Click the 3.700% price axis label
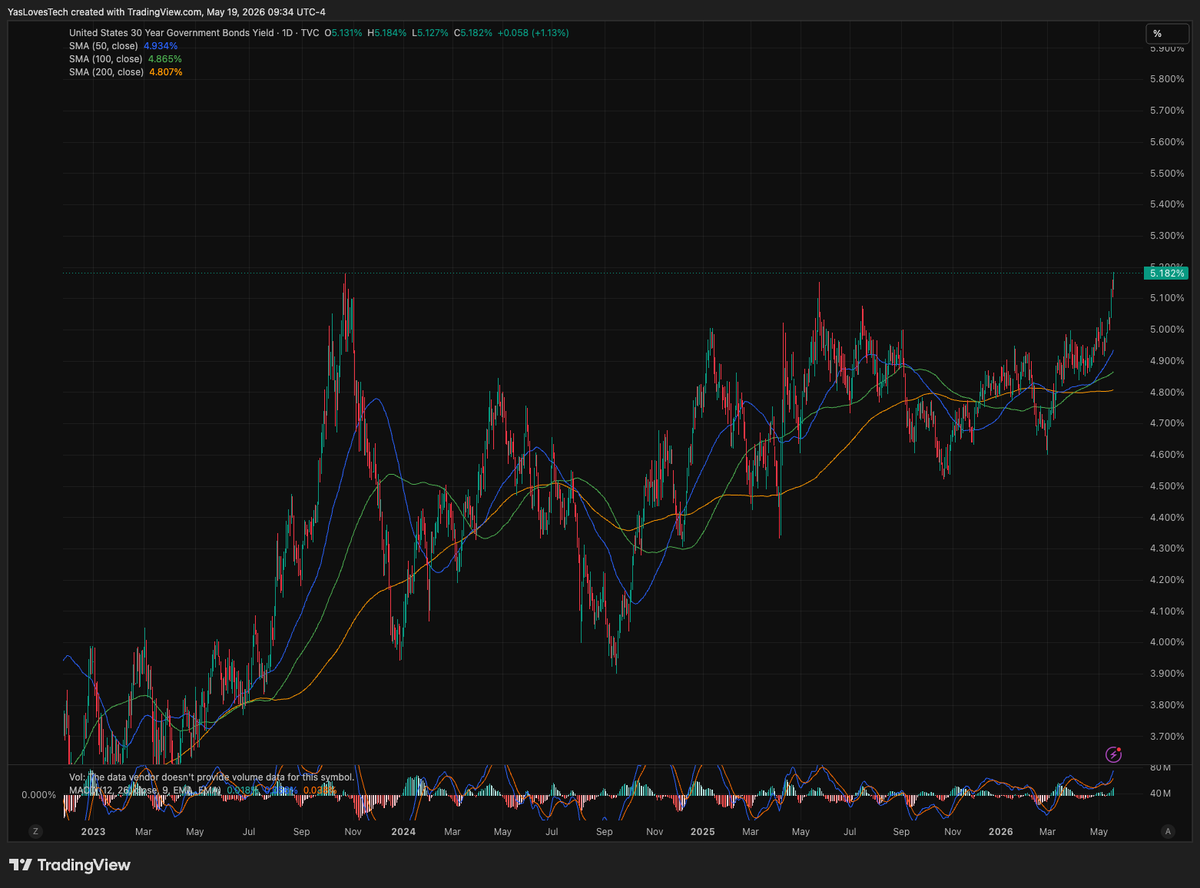Viewport: 1200px width, 888px height. 1168,736
